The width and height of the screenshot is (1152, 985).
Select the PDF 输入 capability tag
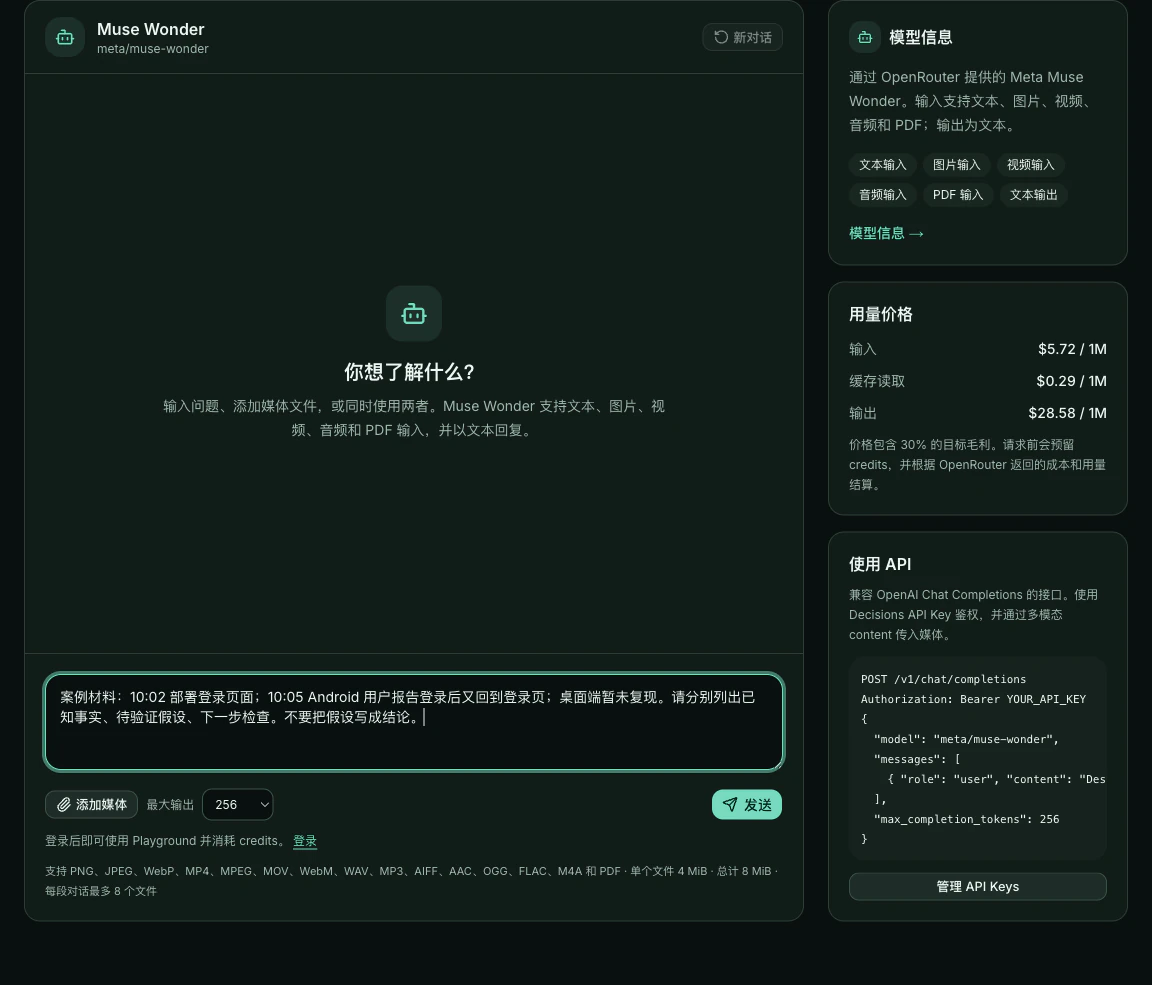(x=957, y=195)
